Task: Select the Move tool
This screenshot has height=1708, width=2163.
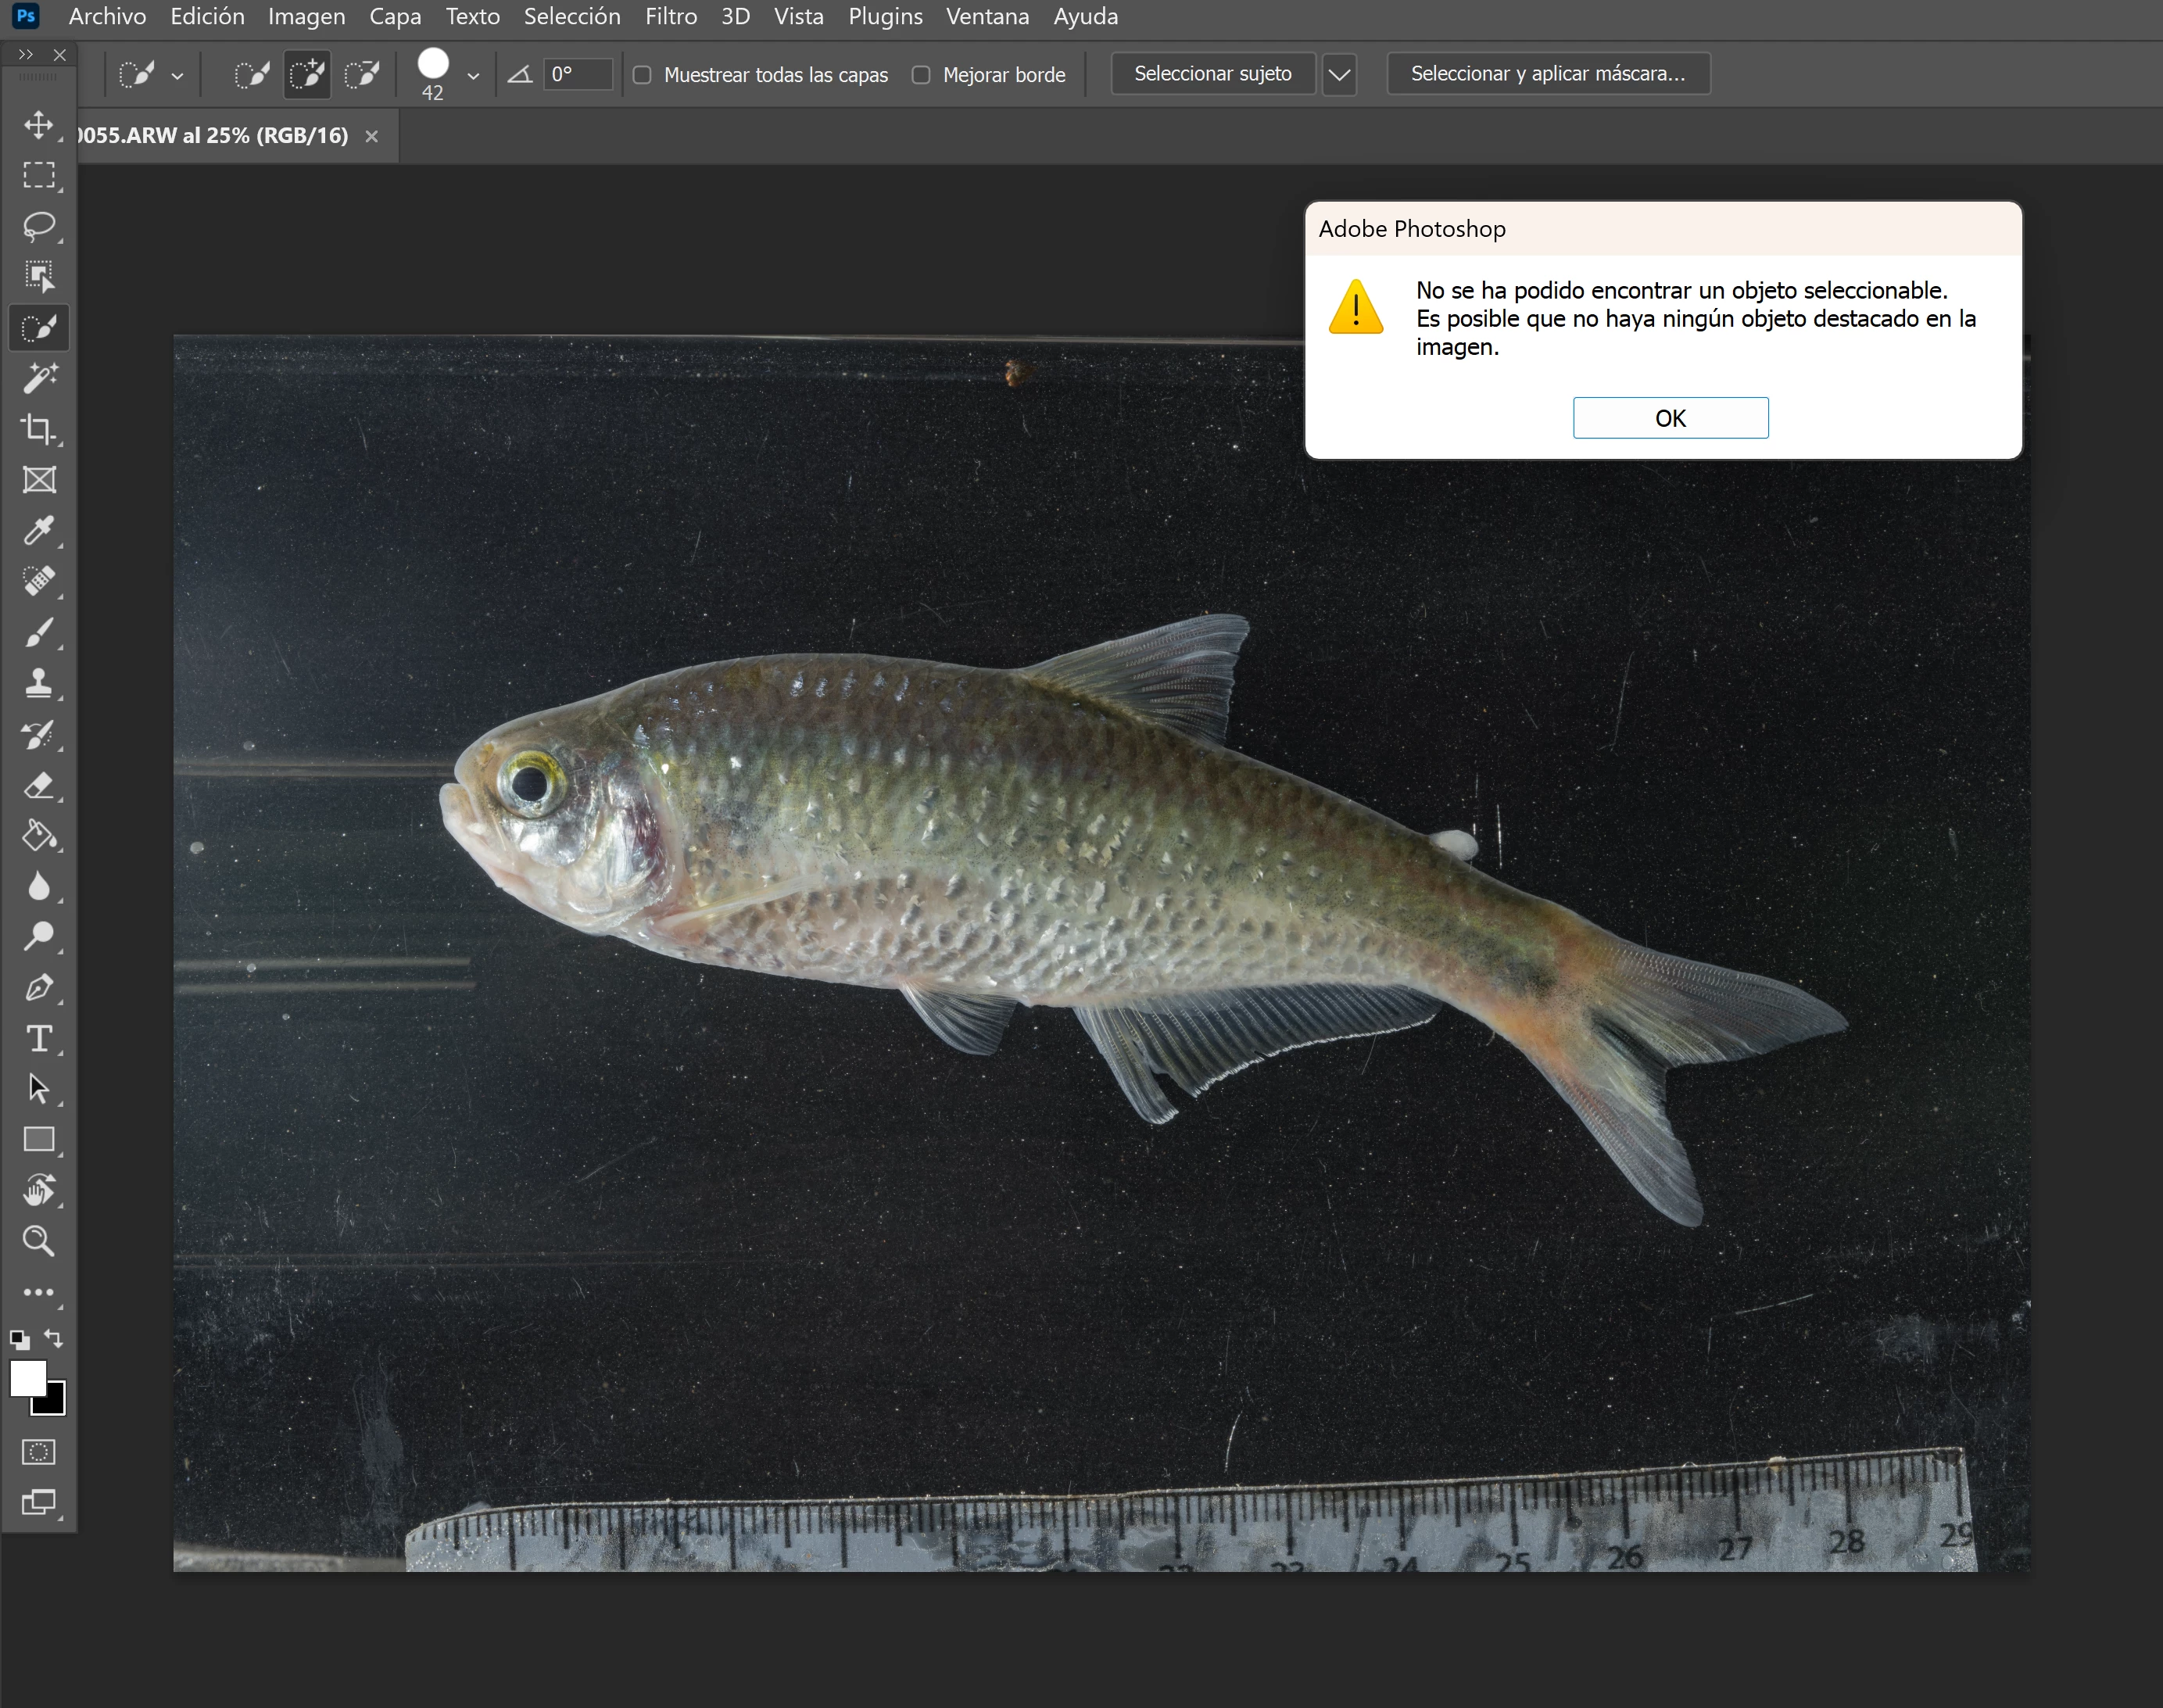Action: (x=38, y=125)
